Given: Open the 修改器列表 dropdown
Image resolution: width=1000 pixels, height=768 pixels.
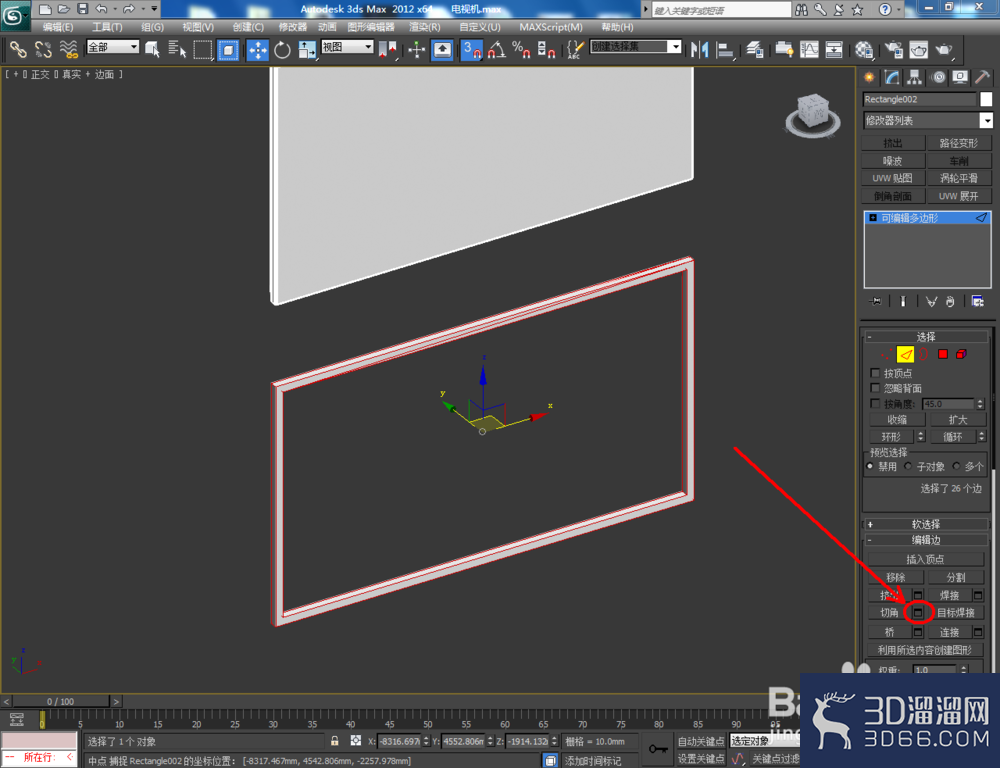Looking at the screenshot, I should coord(928,120).
